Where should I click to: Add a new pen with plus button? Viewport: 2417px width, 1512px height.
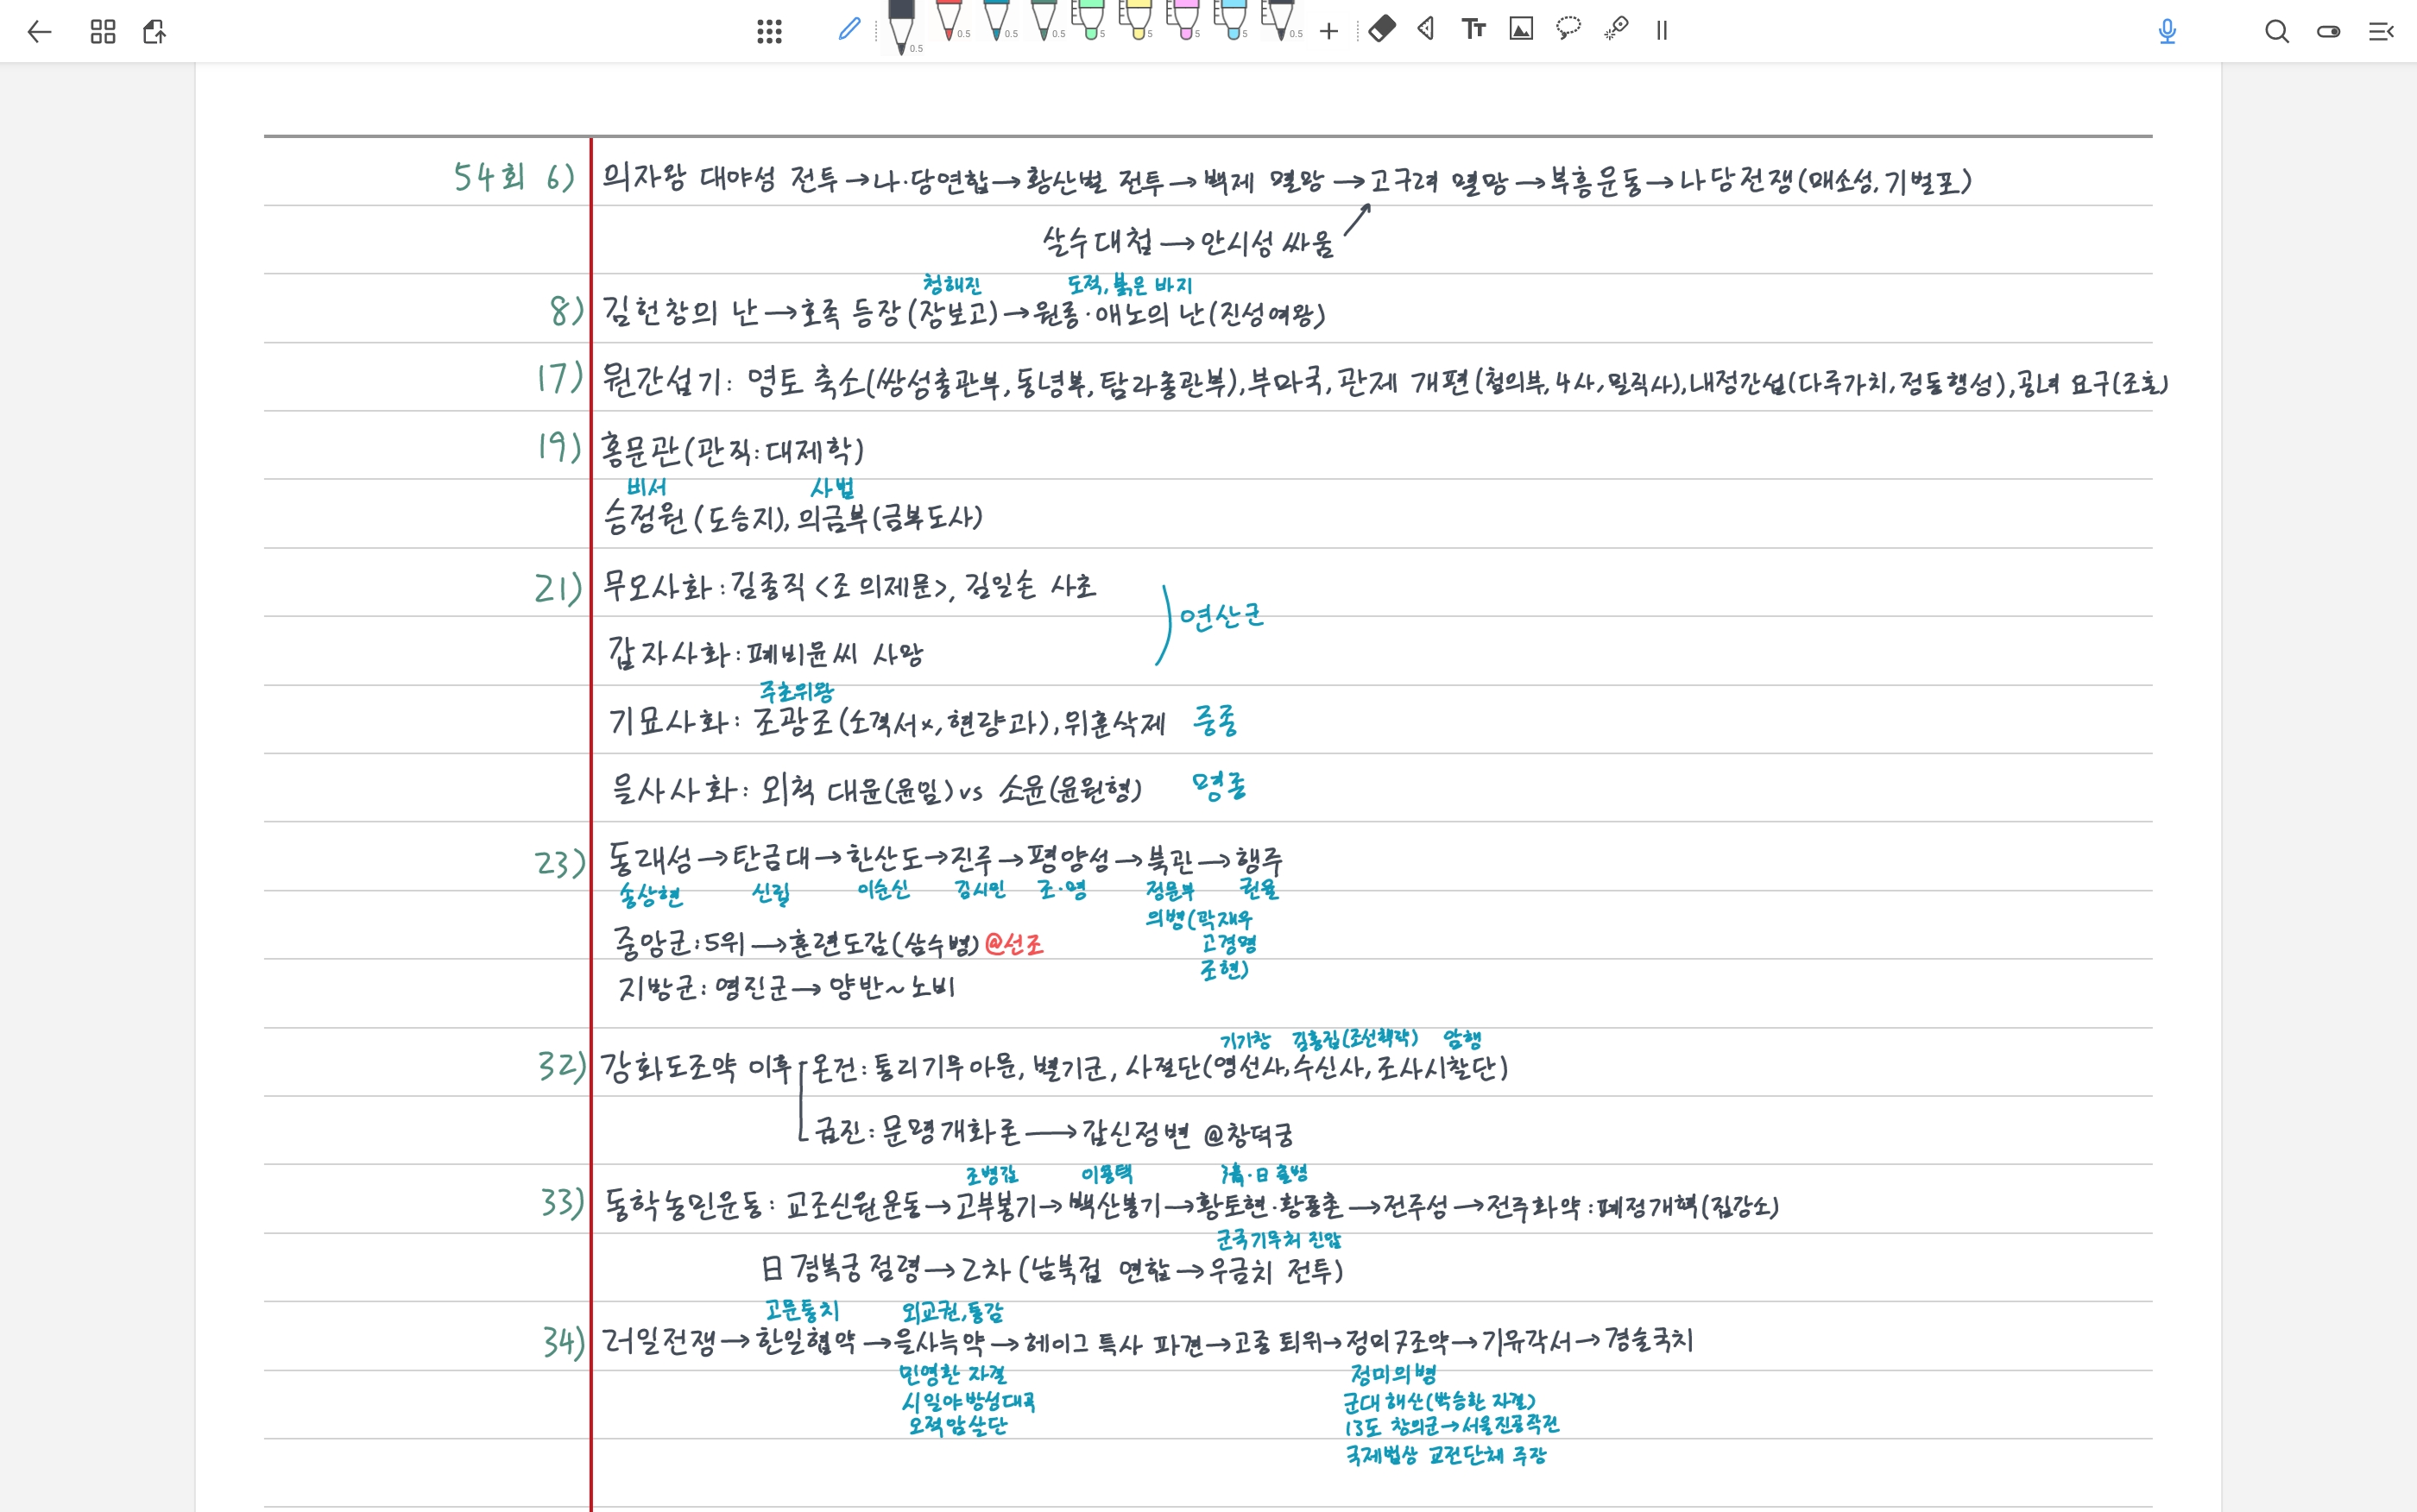tap(1329, 32)
